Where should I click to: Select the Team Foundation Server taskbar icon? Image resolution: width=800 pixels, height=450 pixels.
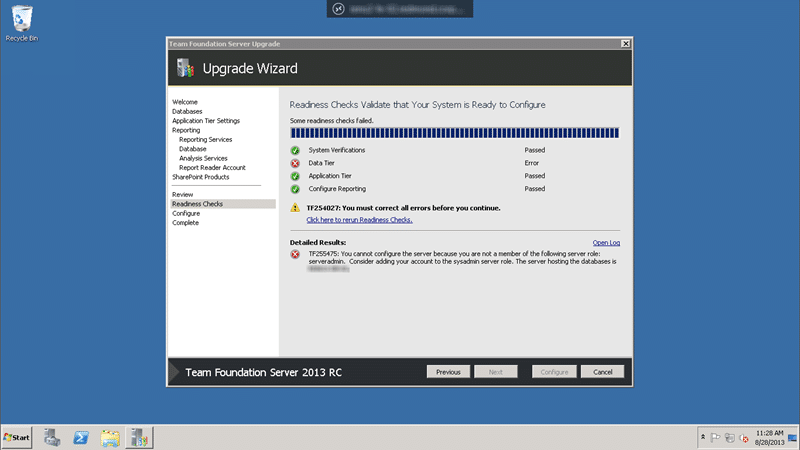(x=139, y=438)
